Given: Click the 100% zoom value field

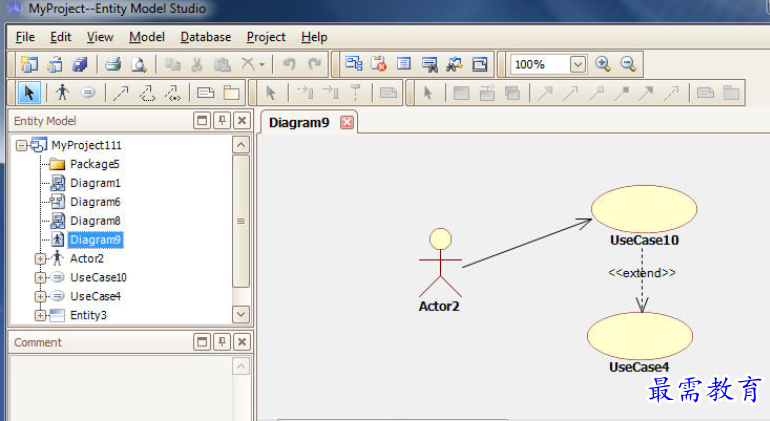Looking at the screenshot, I should point(540,64).
